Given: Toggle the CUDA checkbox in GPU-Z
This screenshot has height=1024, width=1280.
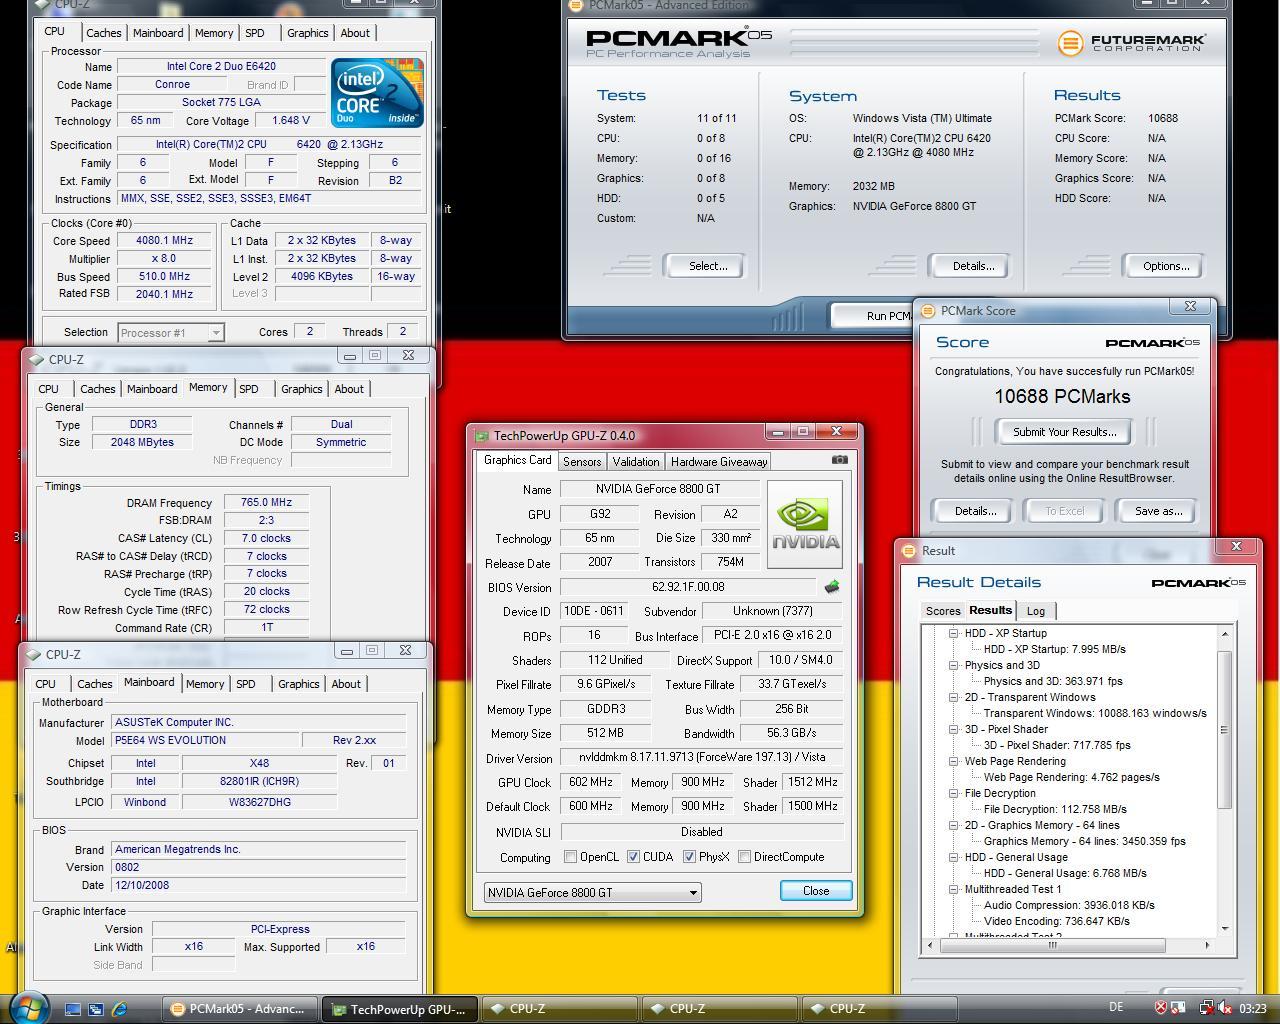Looking at the screenshot, I should point(633,857).
